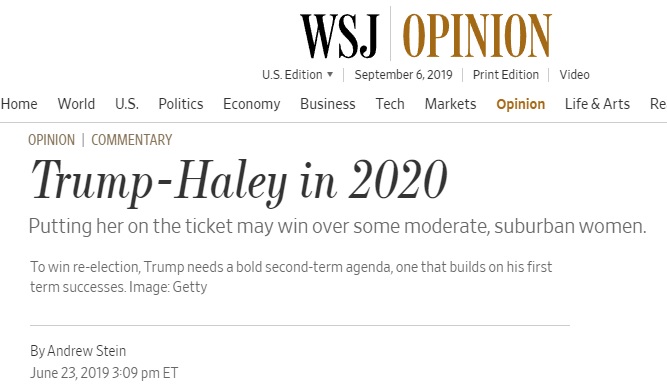
Task: Click the WSJ logo
Action: point(339,36)
